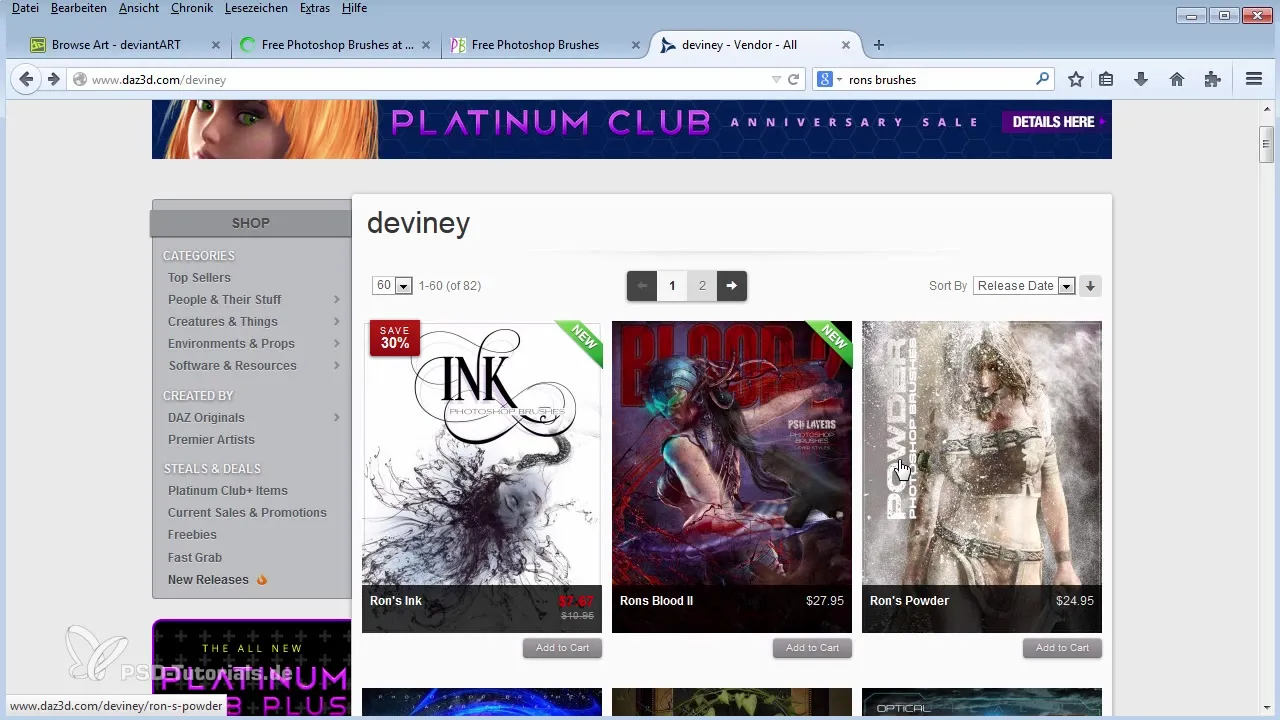This screenshot has width=1280, height=720.
Task: Open the Bearbeiten menu
Action: point(79,8)
